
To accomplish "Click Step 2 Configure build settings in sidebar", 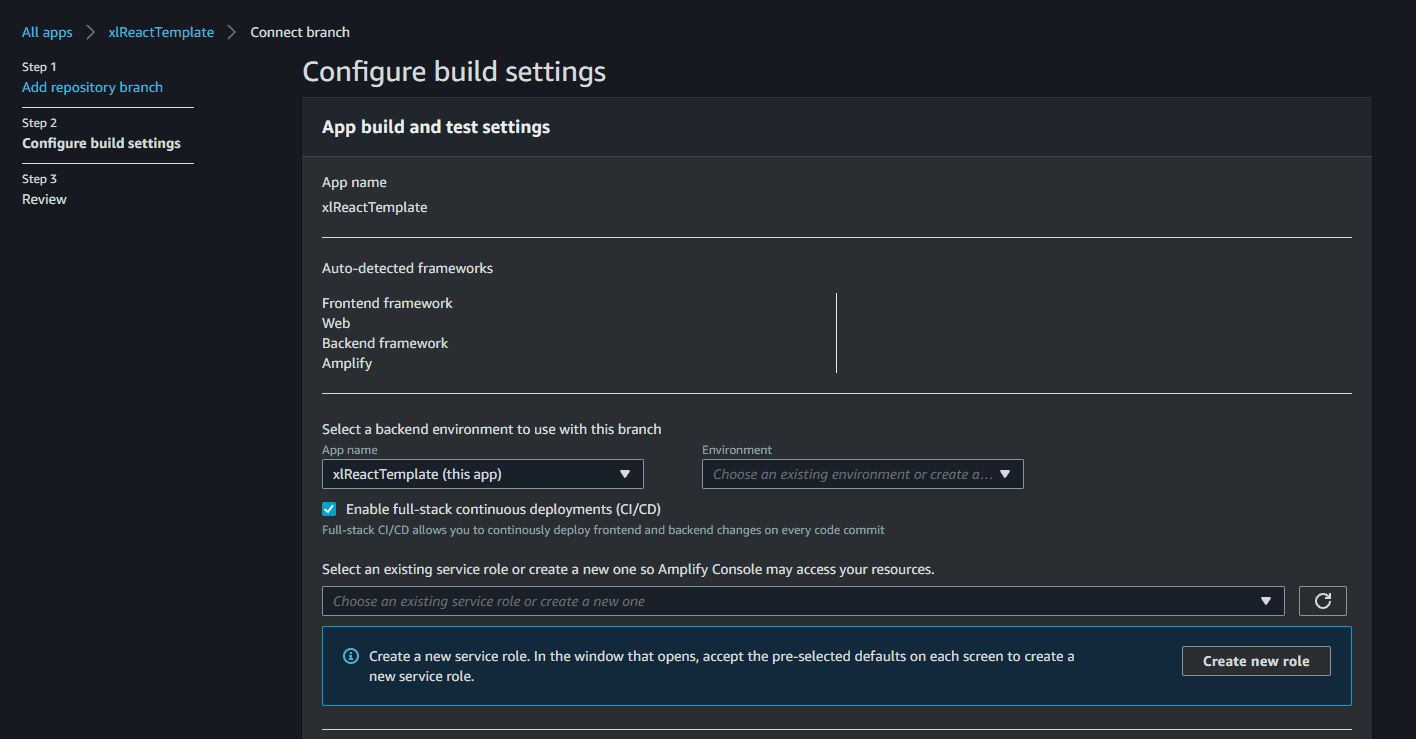I will (x=101, y=143).
